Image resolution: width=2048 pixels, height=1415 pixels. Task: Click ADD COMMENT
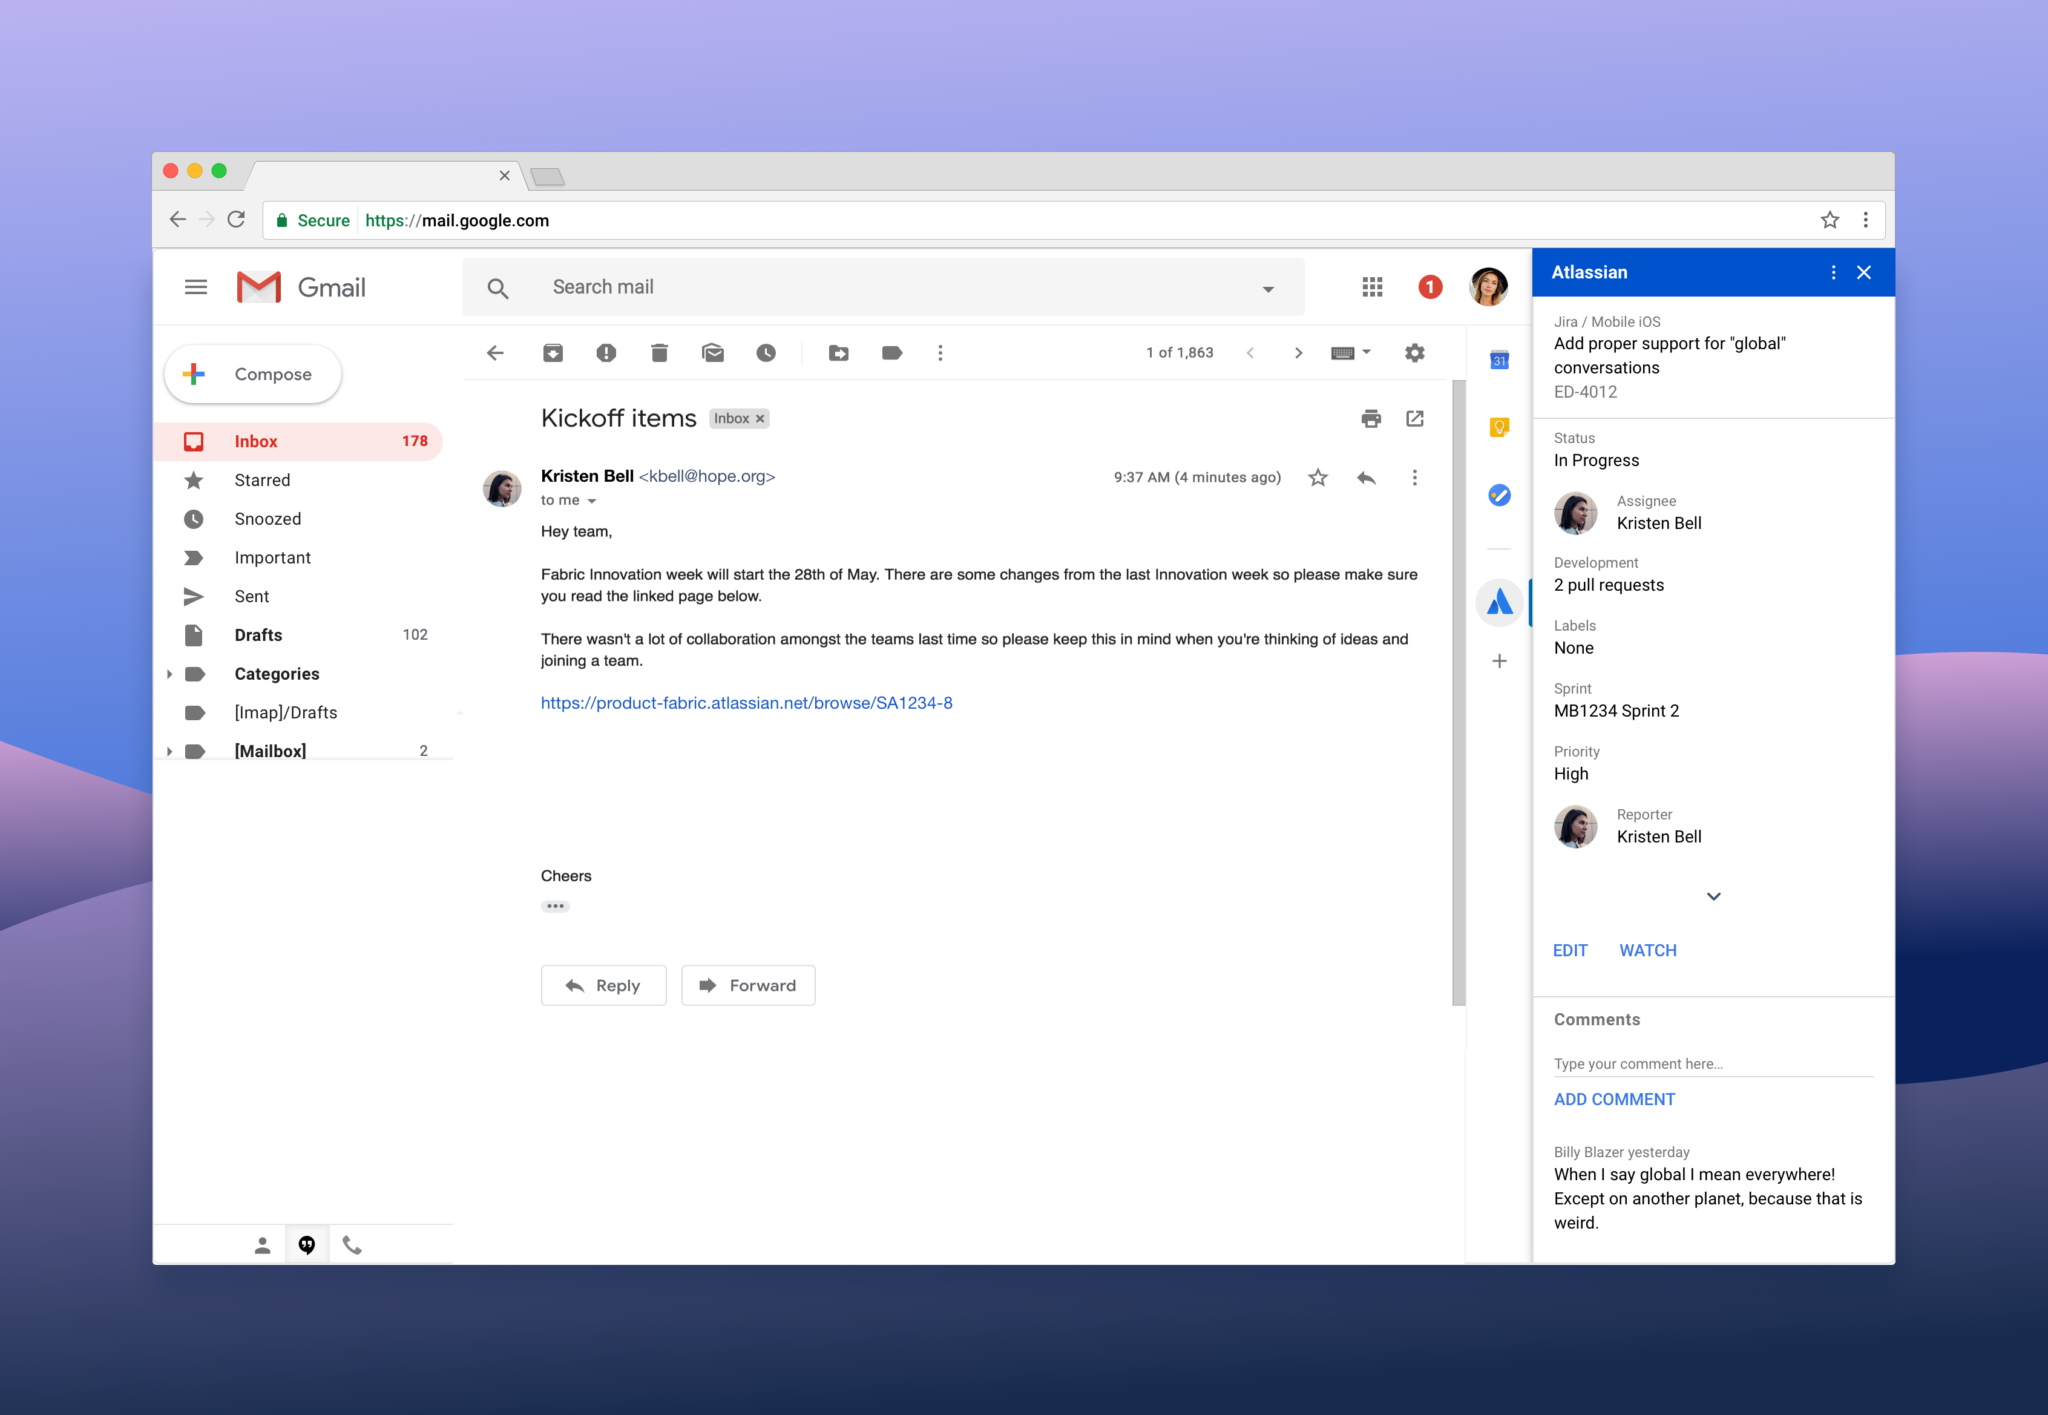[x=1614, y=1099]
